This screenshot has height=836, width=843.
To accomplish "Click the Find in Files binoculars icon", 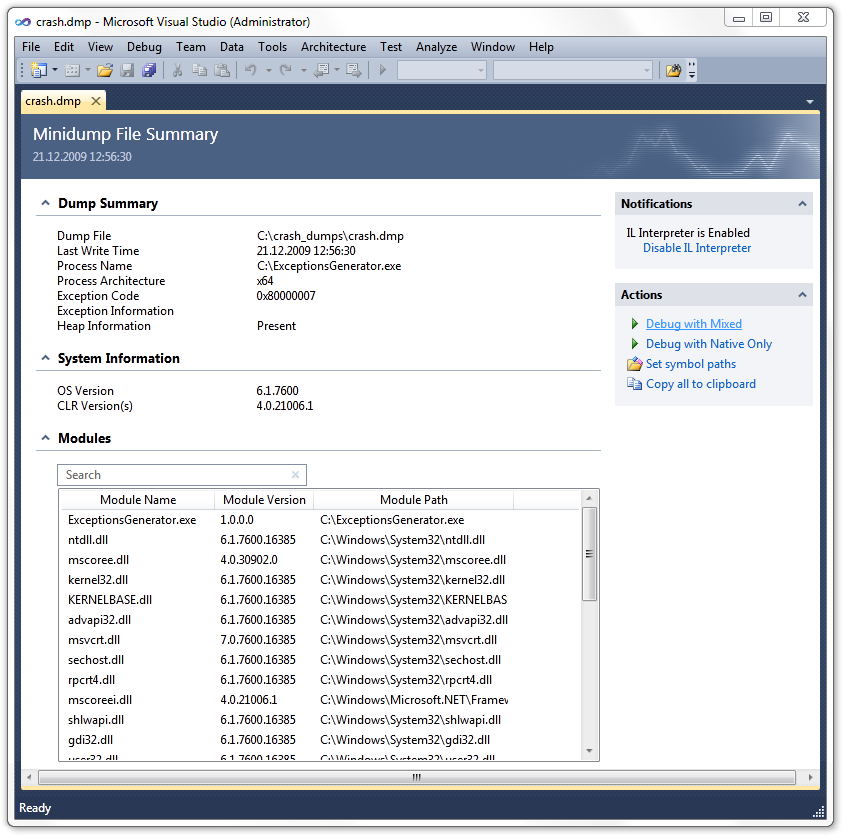I will [x=673, y=70].
